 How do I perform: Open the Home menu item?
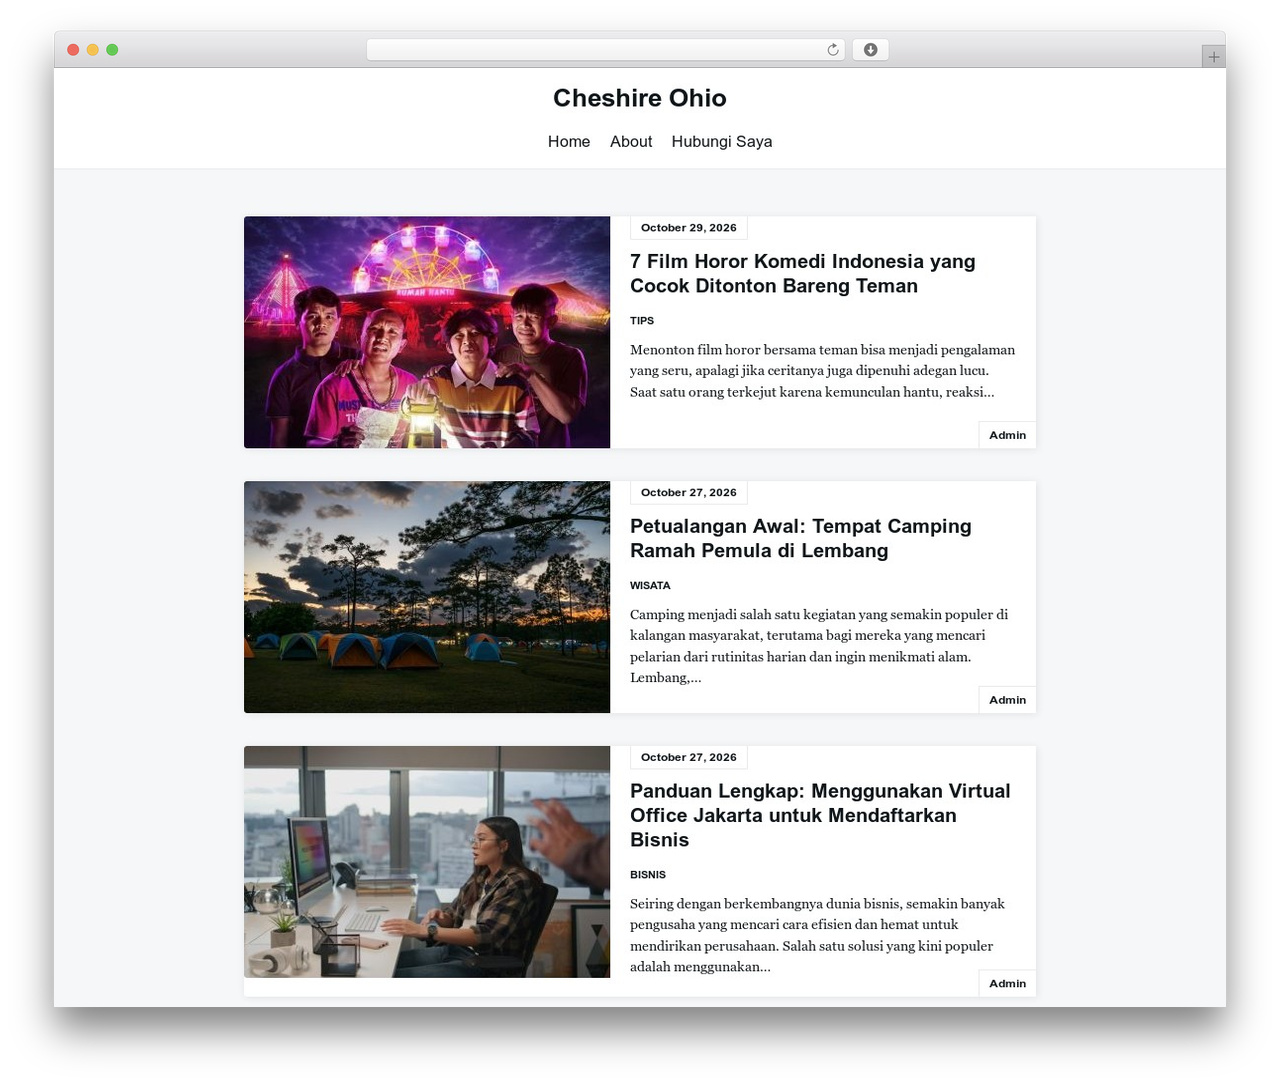[x=569, y=142]
